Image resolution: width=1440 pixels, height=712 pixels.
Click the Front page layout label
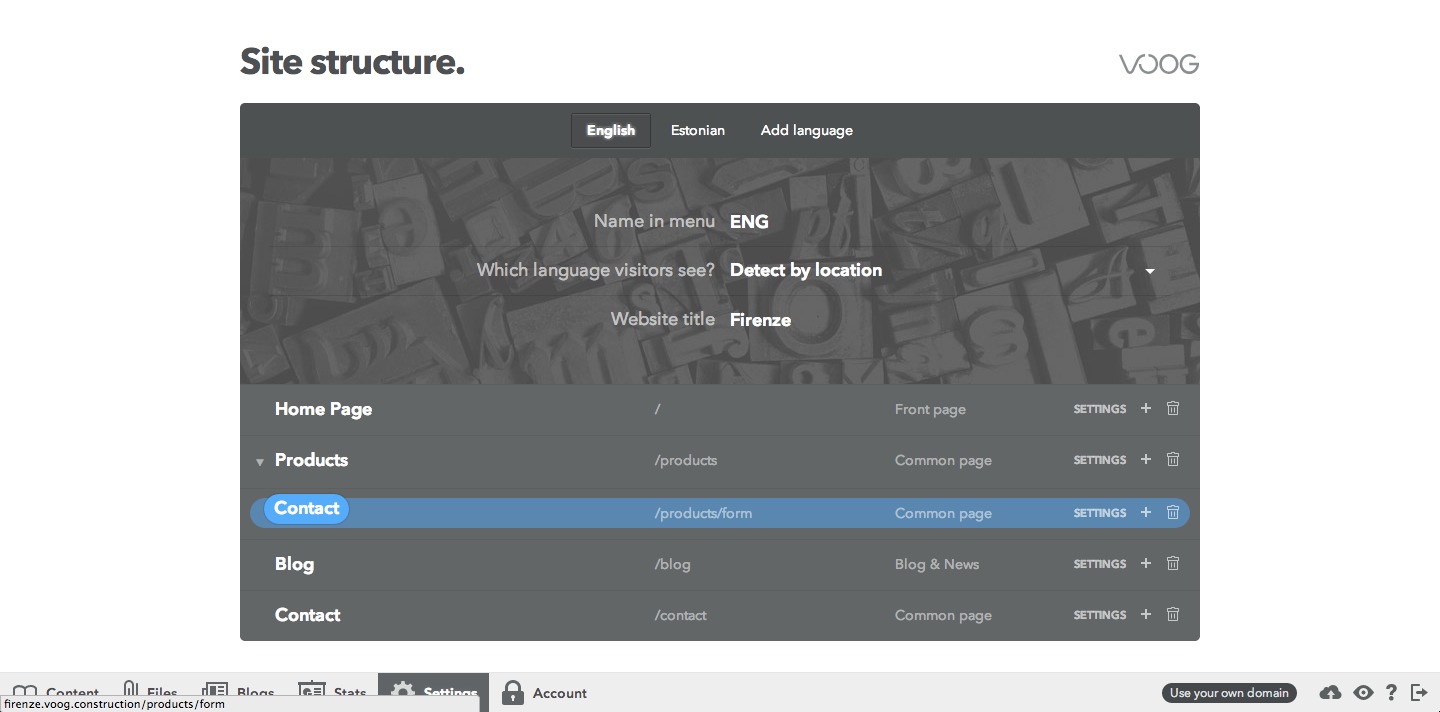[930, 409]
